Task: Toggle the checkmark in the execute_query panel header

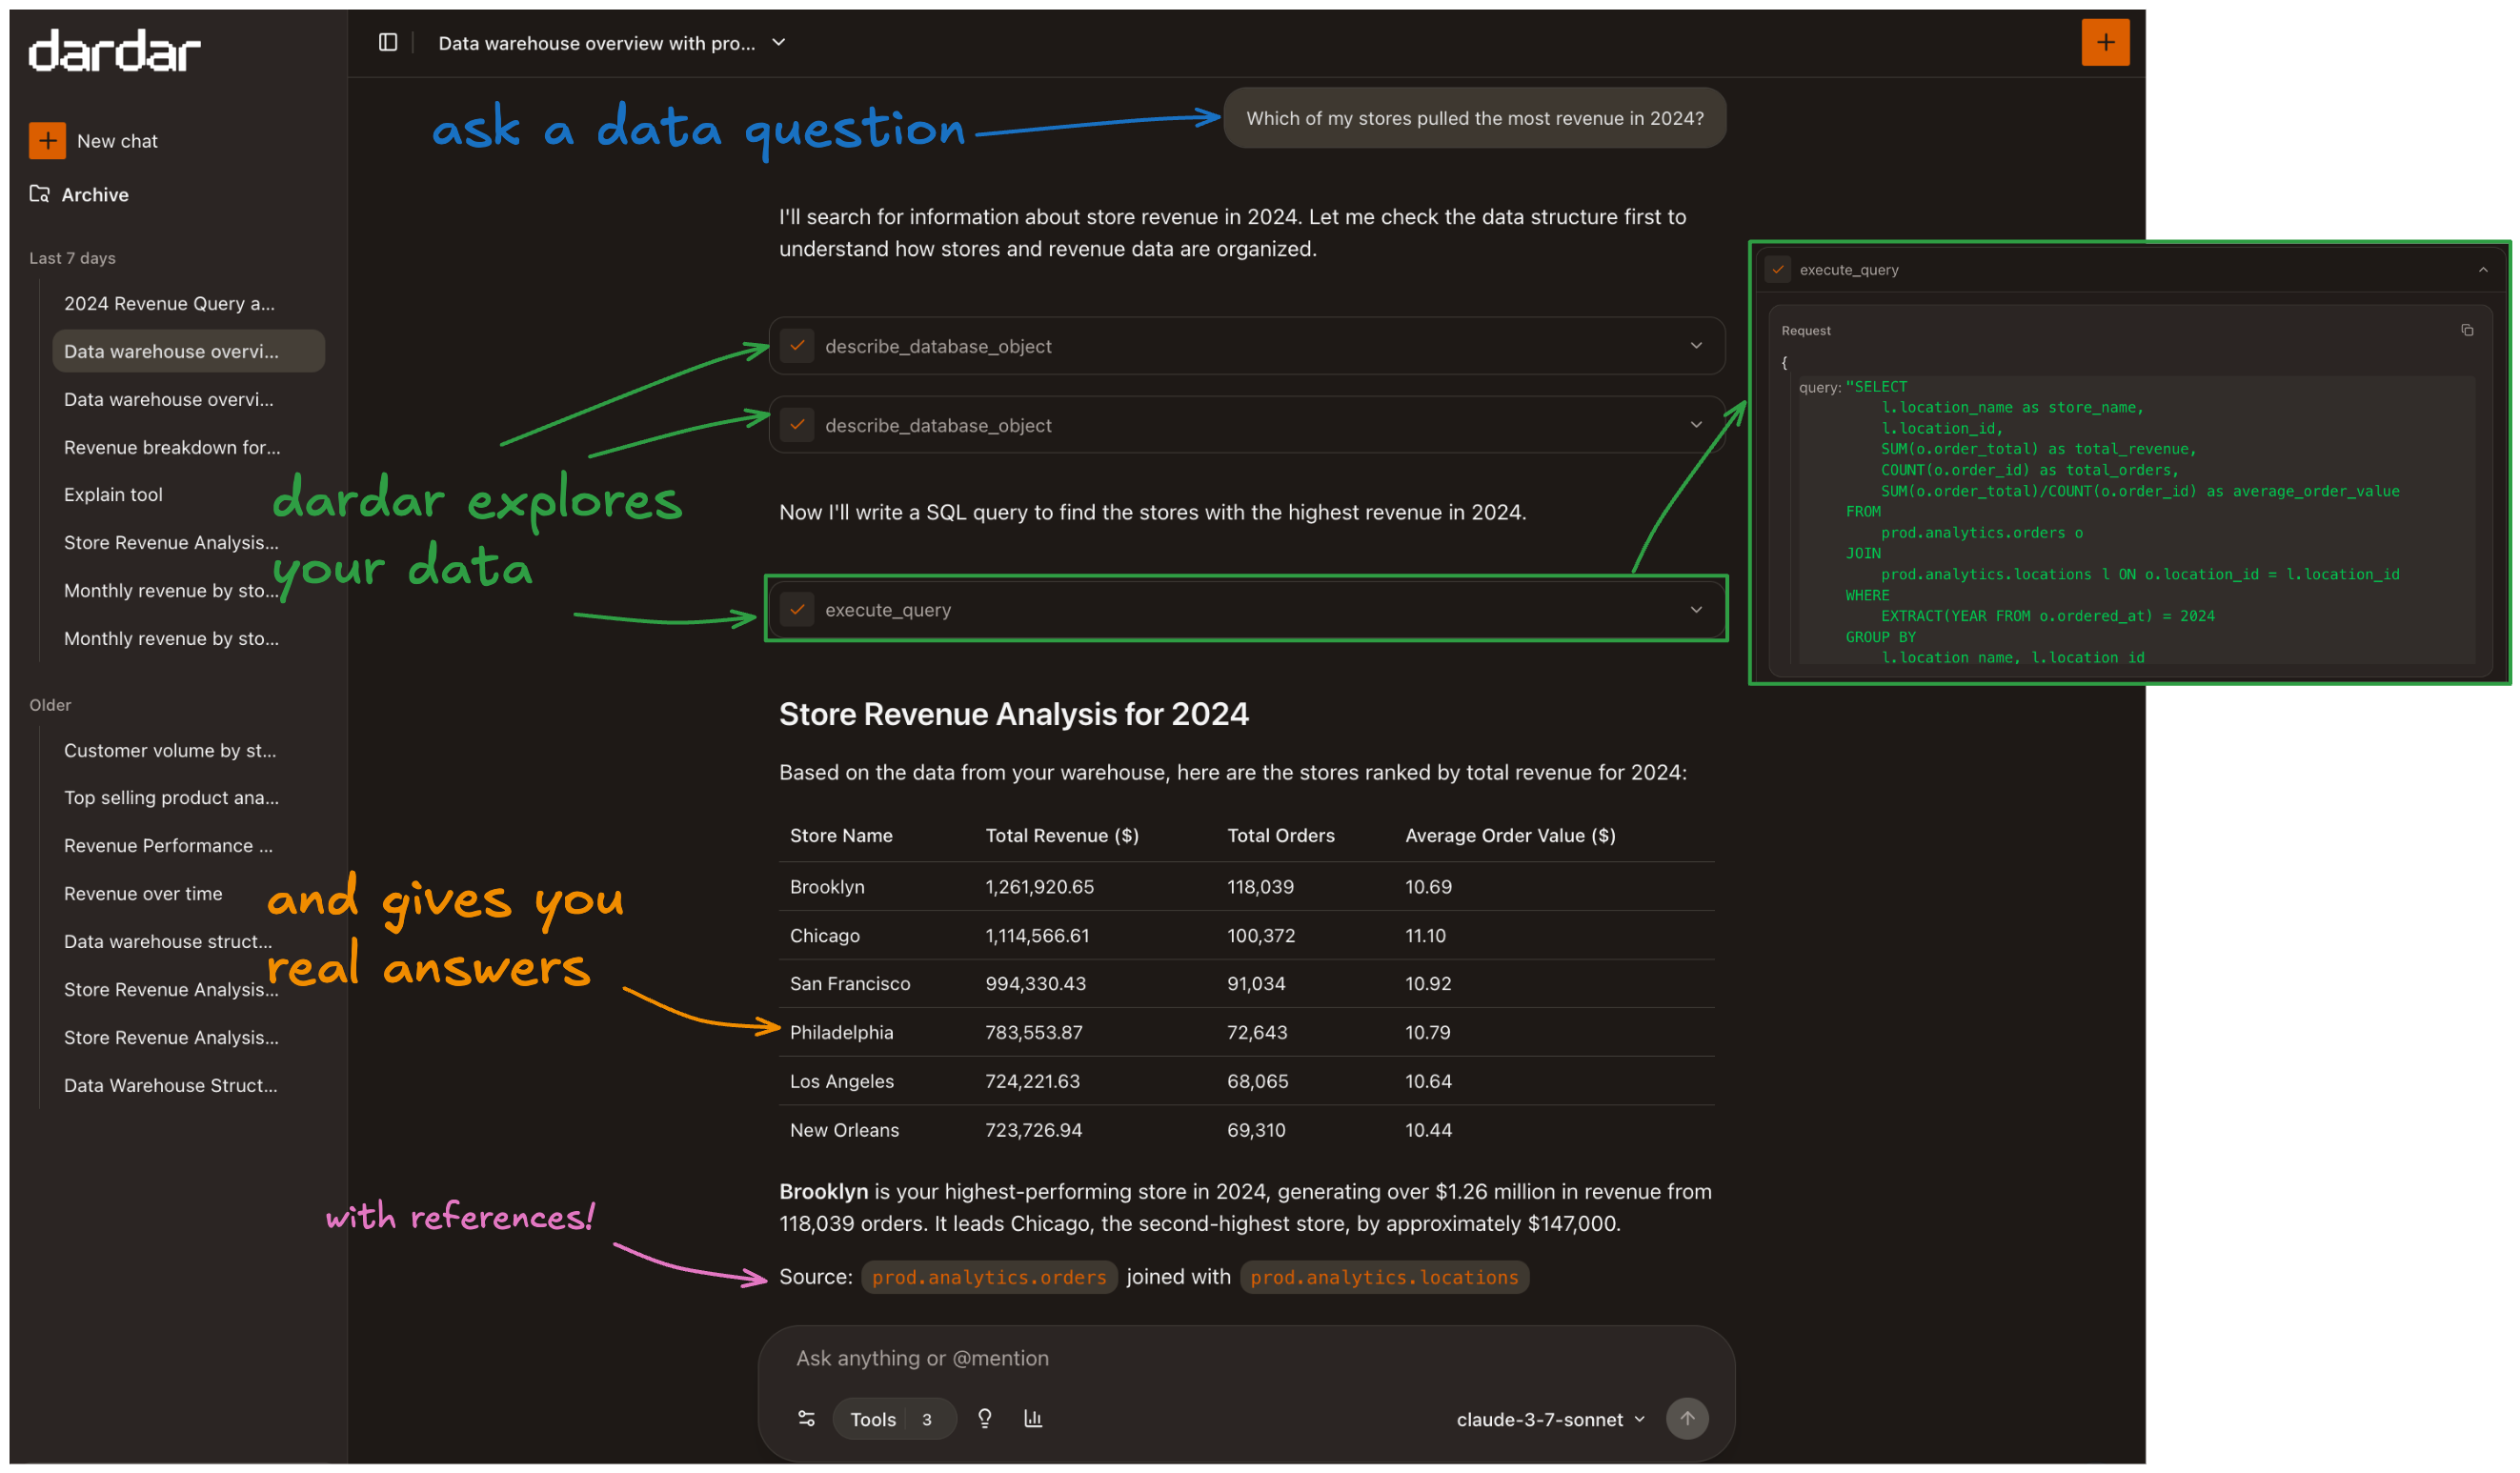Action: (1779, 269)
